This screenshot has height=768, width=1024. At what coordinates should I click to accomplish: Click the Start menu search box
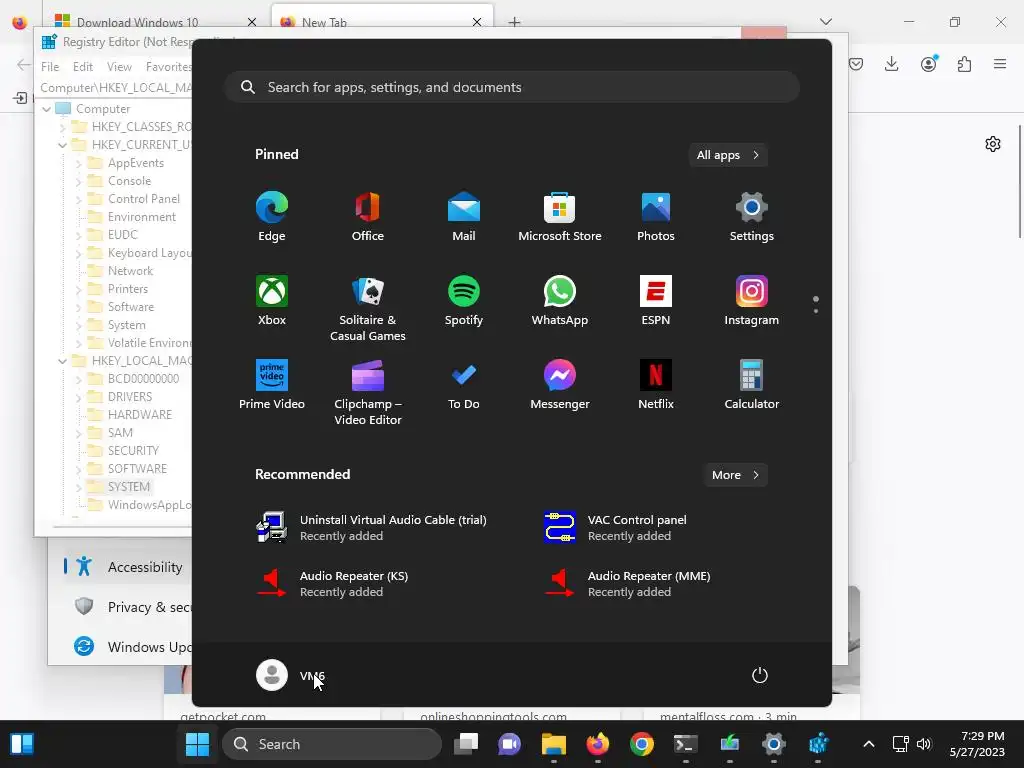512,87
